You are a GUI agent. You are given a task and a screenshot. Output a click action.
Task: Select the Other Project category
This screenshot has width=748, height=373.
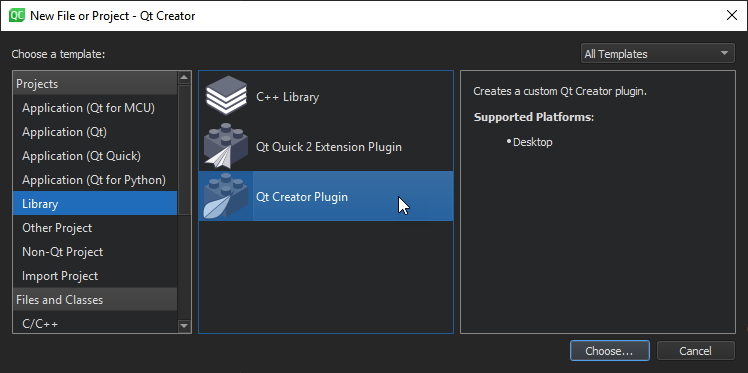(95, 228)
